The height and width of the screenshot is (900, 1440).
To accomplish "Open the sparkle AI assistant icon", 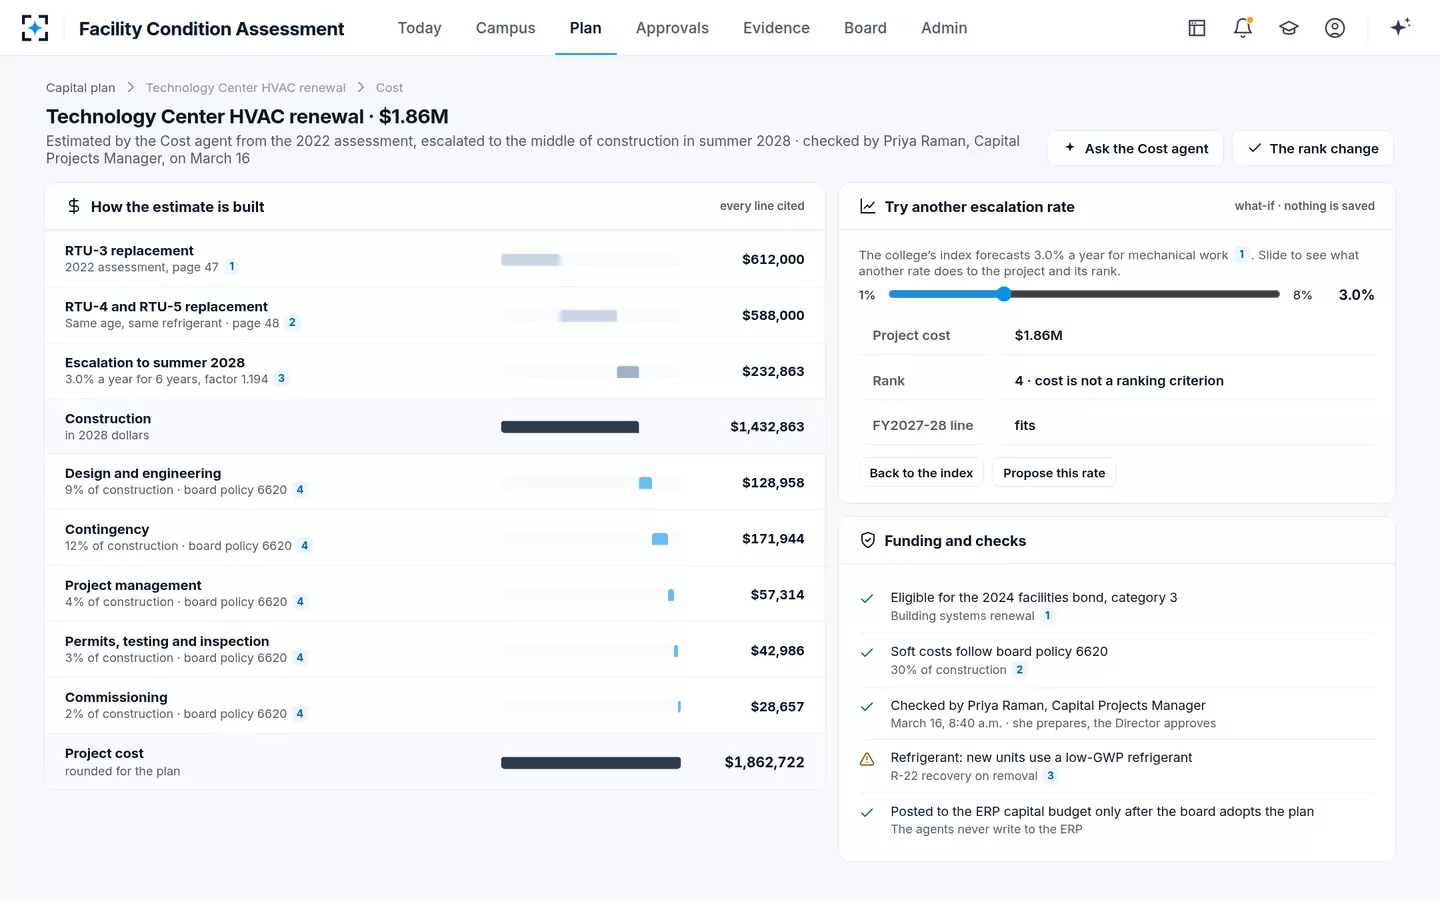I will pyautogui.click(x=1400, y=27).
